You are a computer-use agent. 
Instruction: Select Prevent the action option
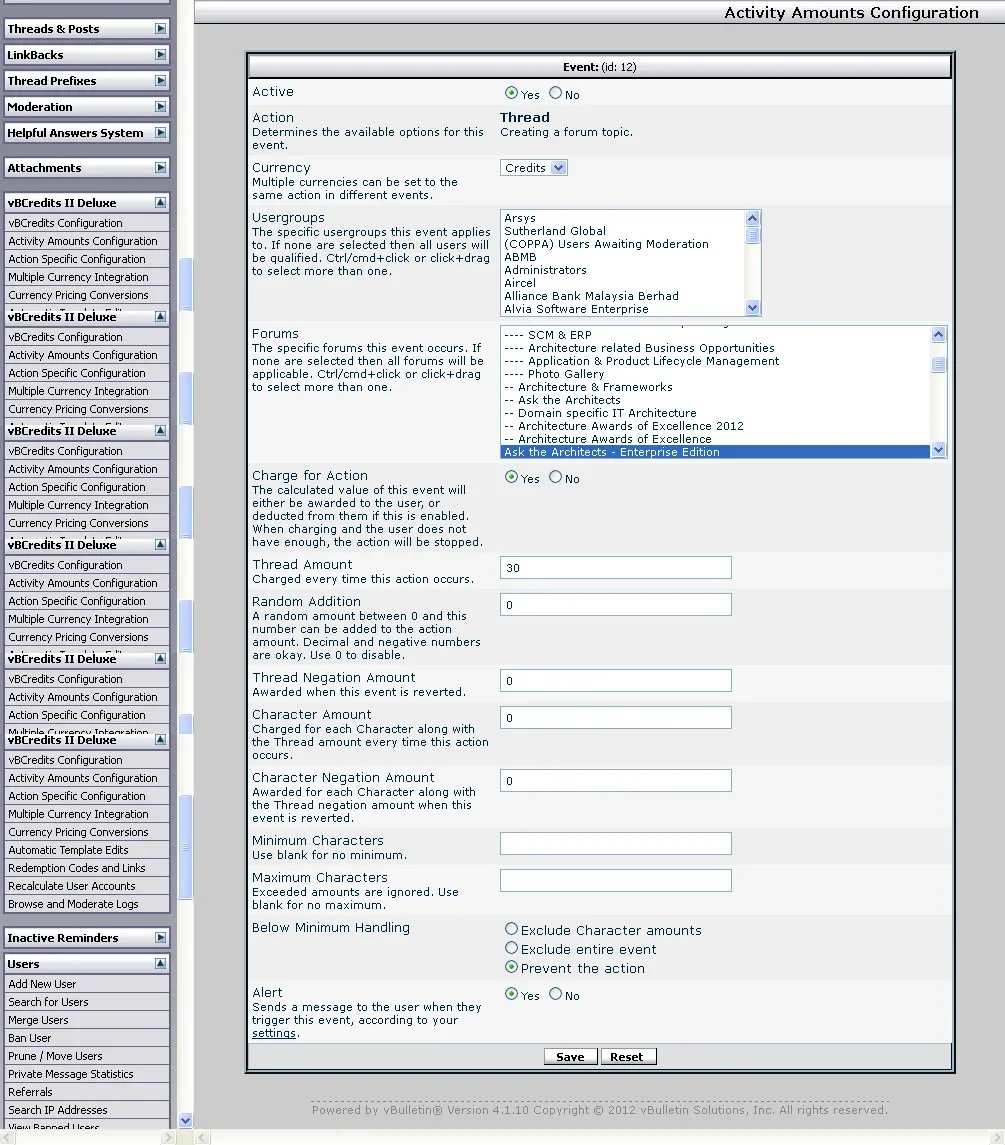[511, 967]
